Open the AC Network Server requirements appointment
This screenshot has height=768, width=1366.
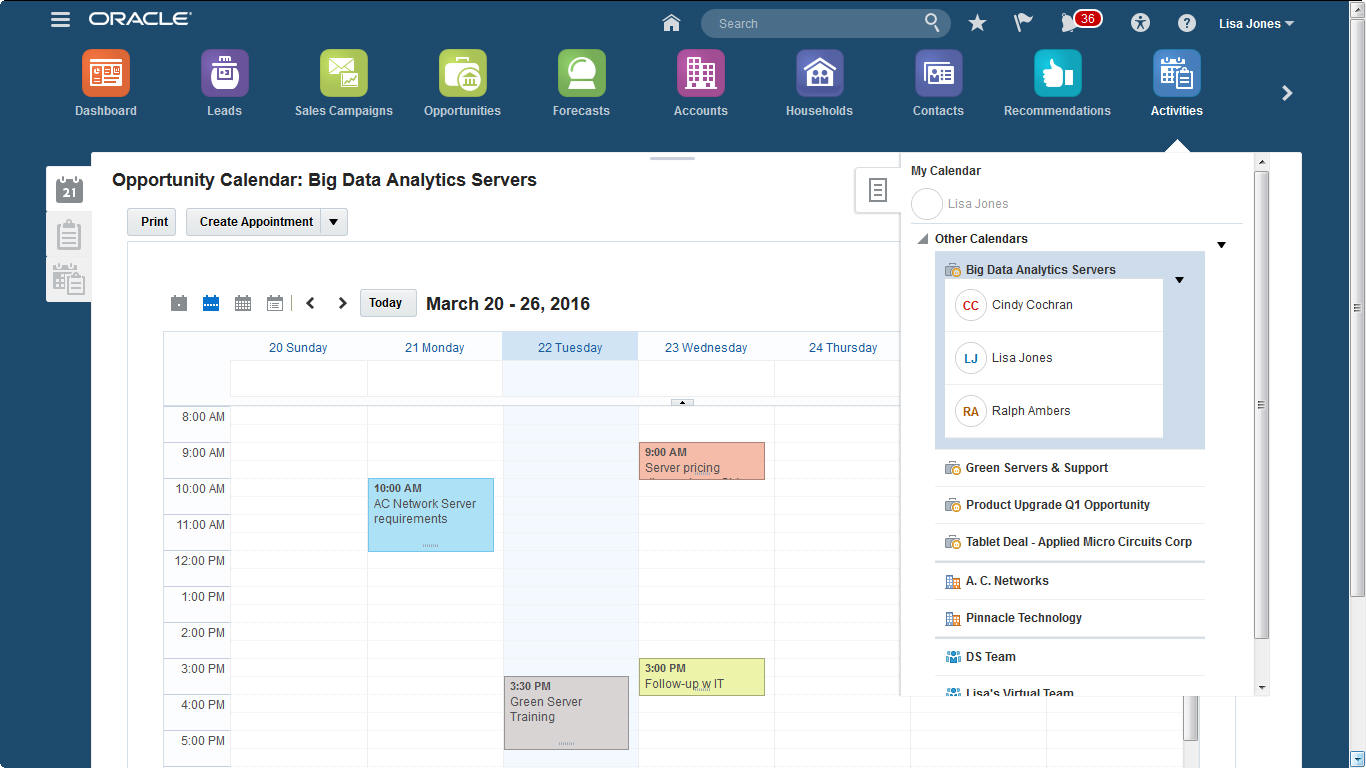point(431,515)
